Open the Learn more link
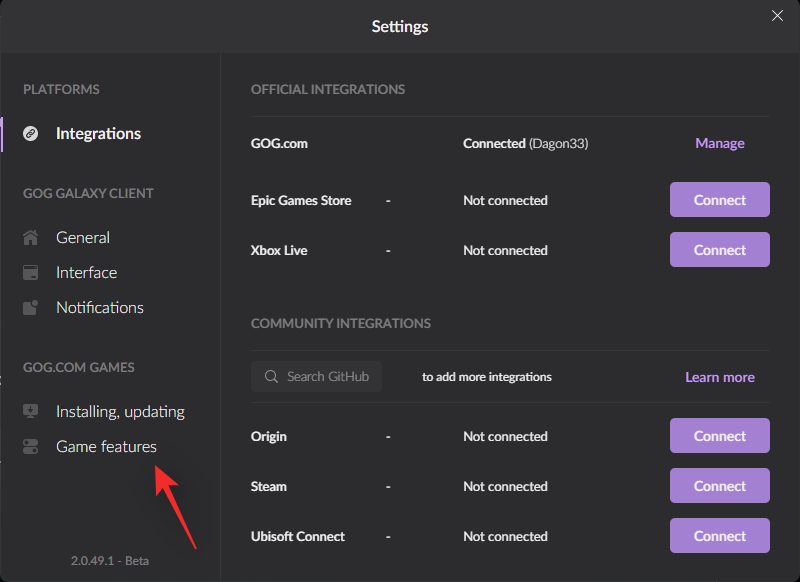The width and height of the screenshot is (800, 582). pos(720,377)
